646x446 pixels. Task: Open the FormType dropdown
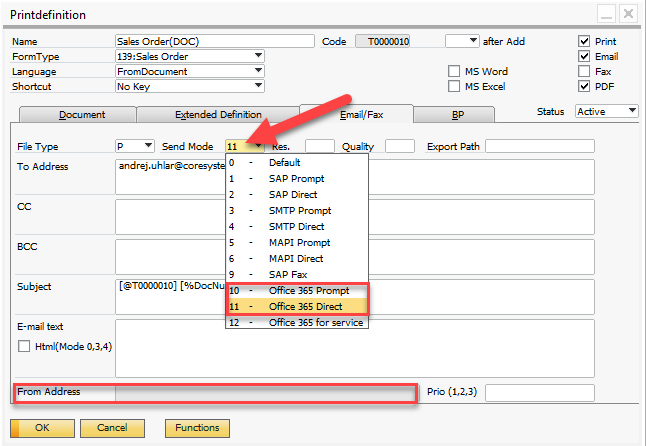coord(258,56)
